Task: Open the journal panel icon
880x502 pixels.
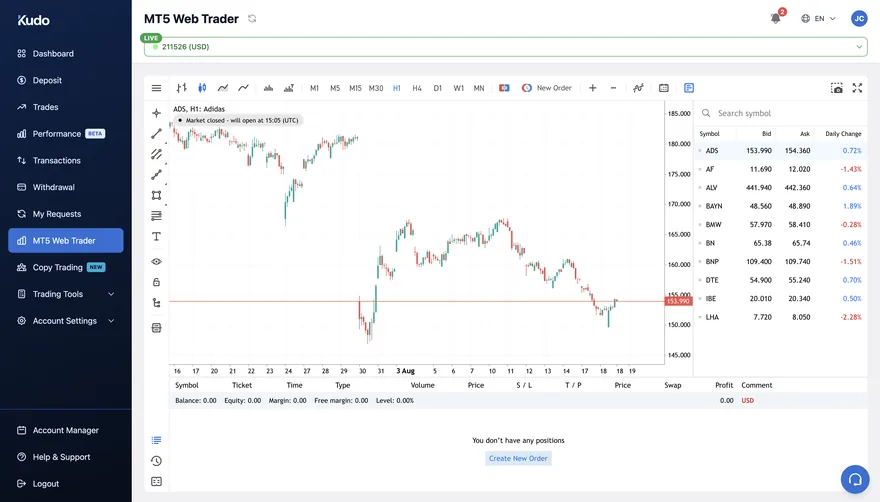Action: click(157, 482)
